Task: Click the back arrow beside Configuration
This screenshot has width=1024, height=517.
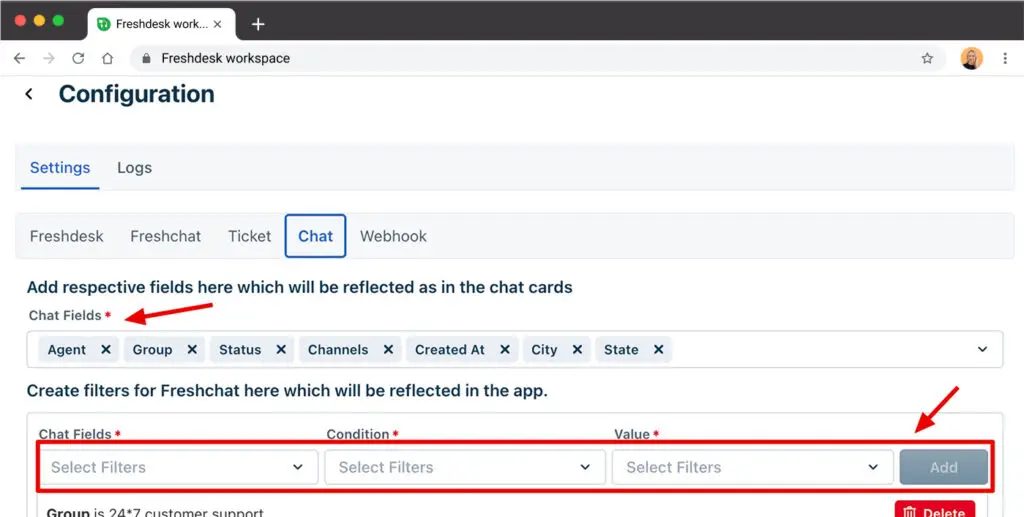Action: pos(29,94)
